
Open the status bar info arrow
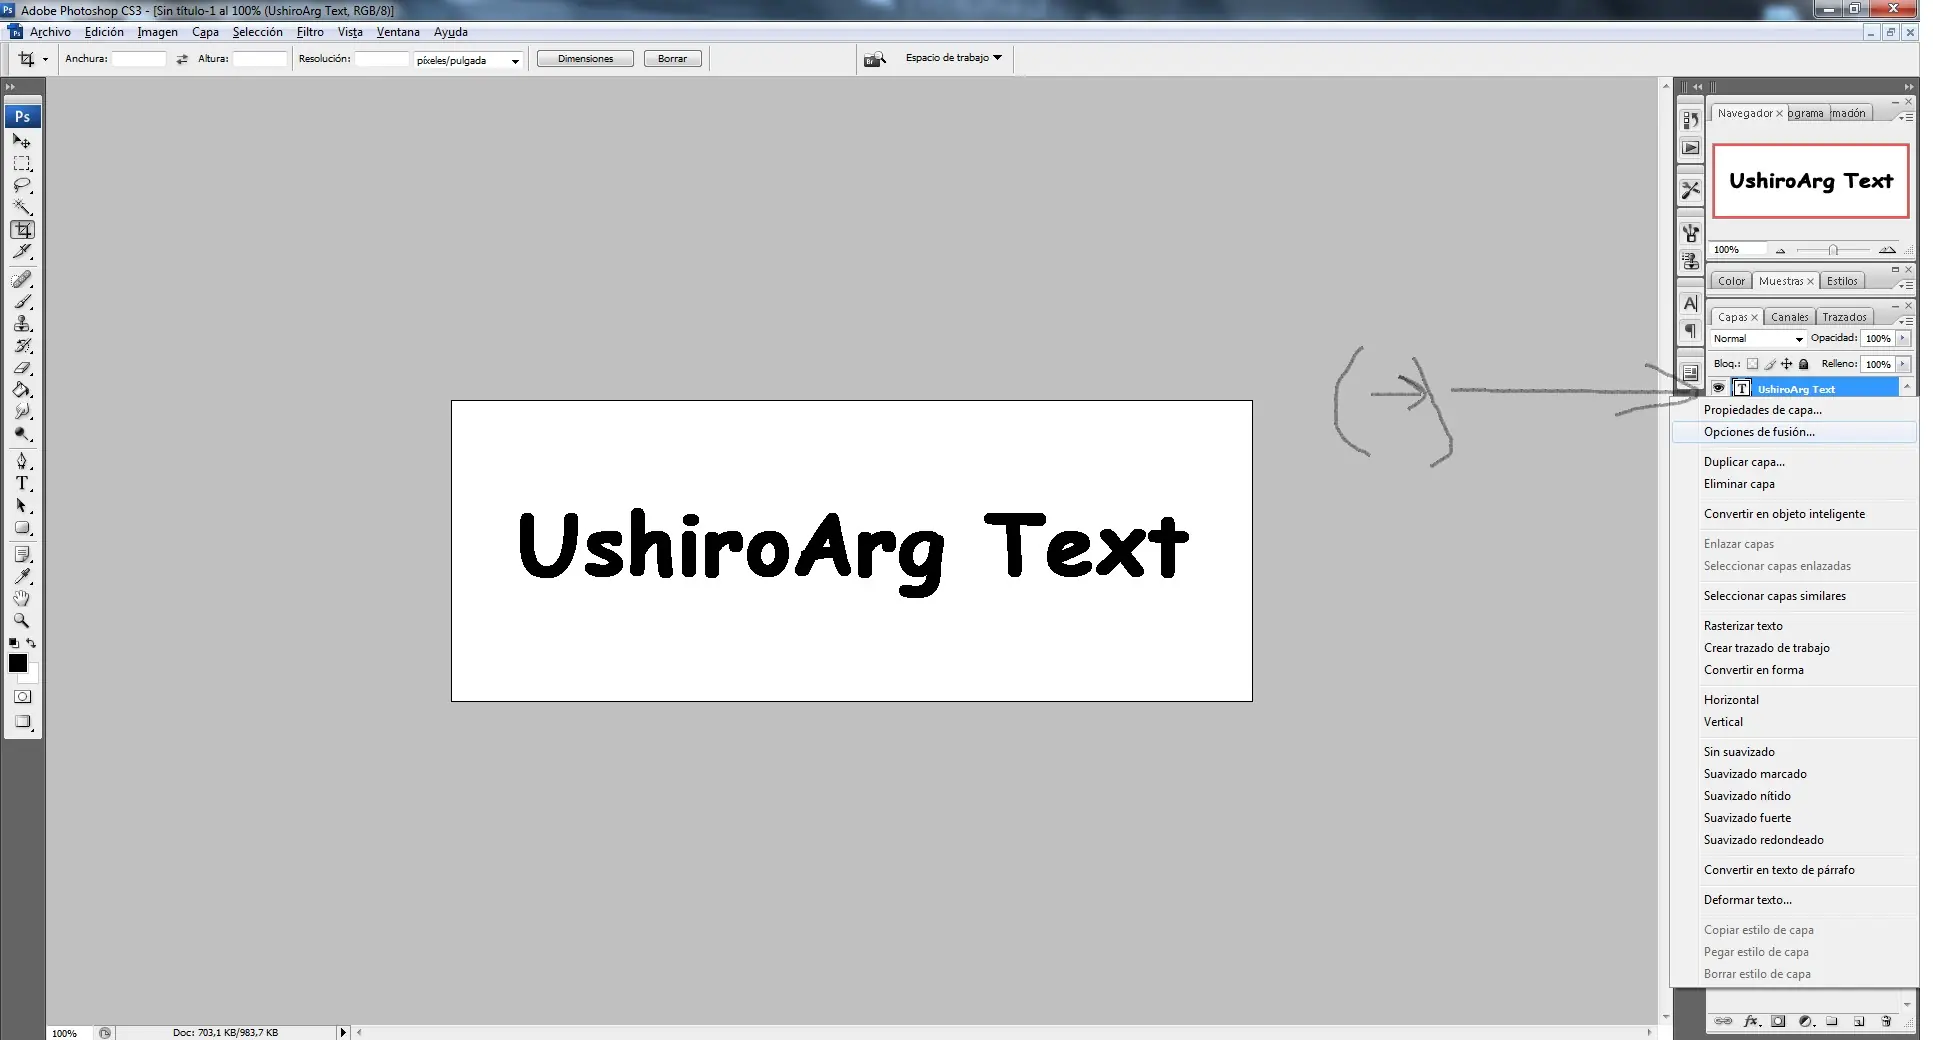[x=342, y=1032]
